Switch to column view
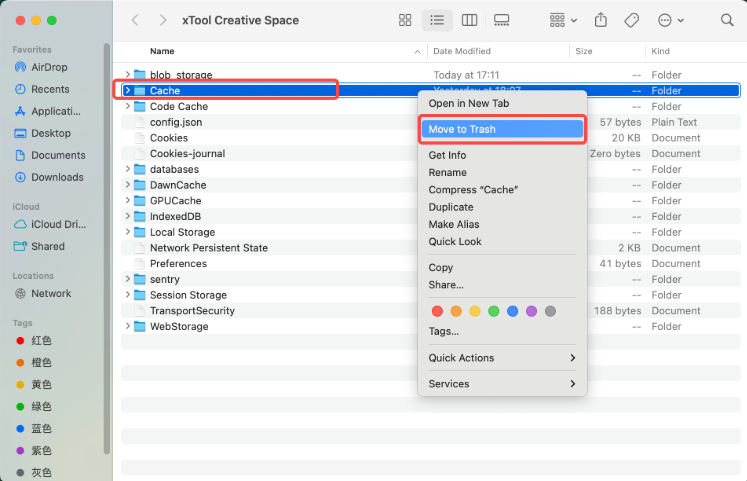Screen dimensions: 747x481 click(x=469, y=20)
